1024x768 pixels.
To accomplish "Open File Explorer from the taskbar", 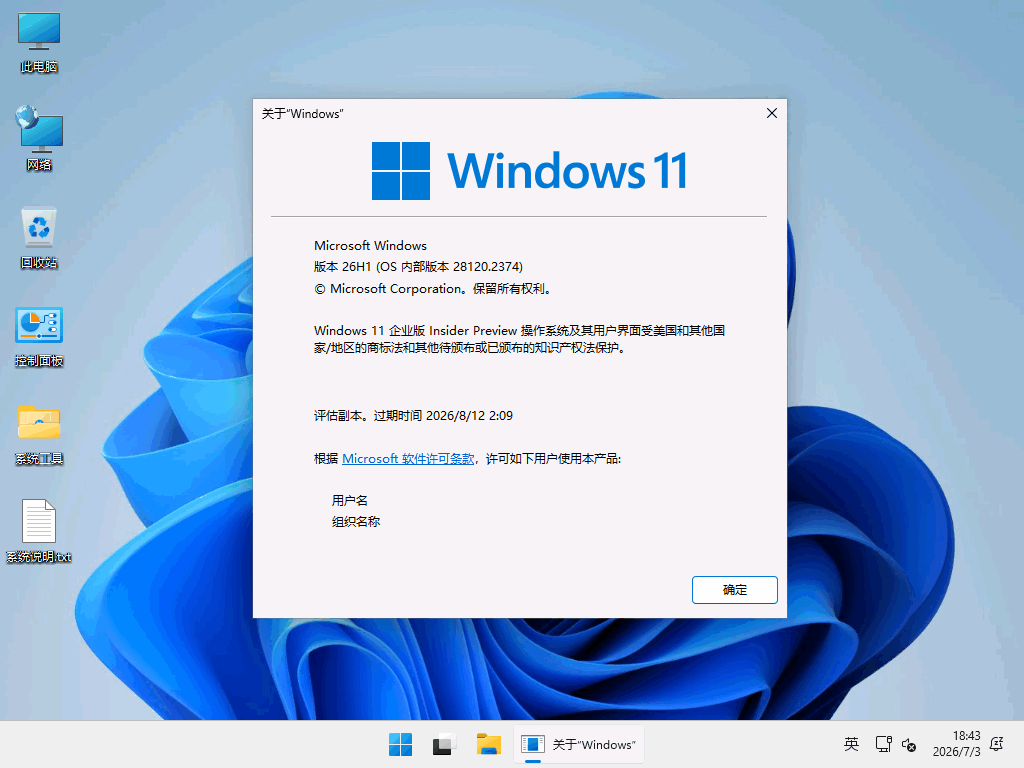I will coord(488,744).
